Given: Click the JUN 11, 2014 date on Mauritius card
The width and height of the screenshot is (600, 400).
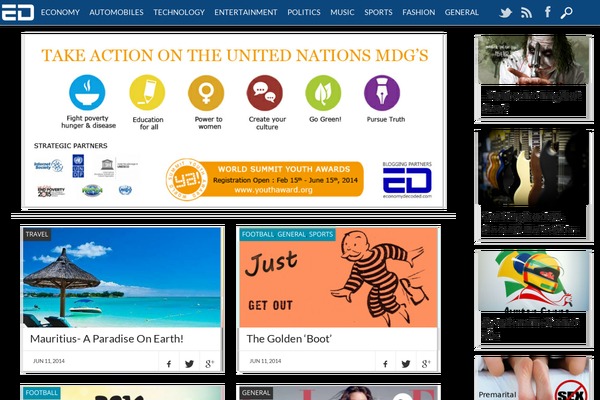Looking at the screenshot, I should click(x=49, y=361).
